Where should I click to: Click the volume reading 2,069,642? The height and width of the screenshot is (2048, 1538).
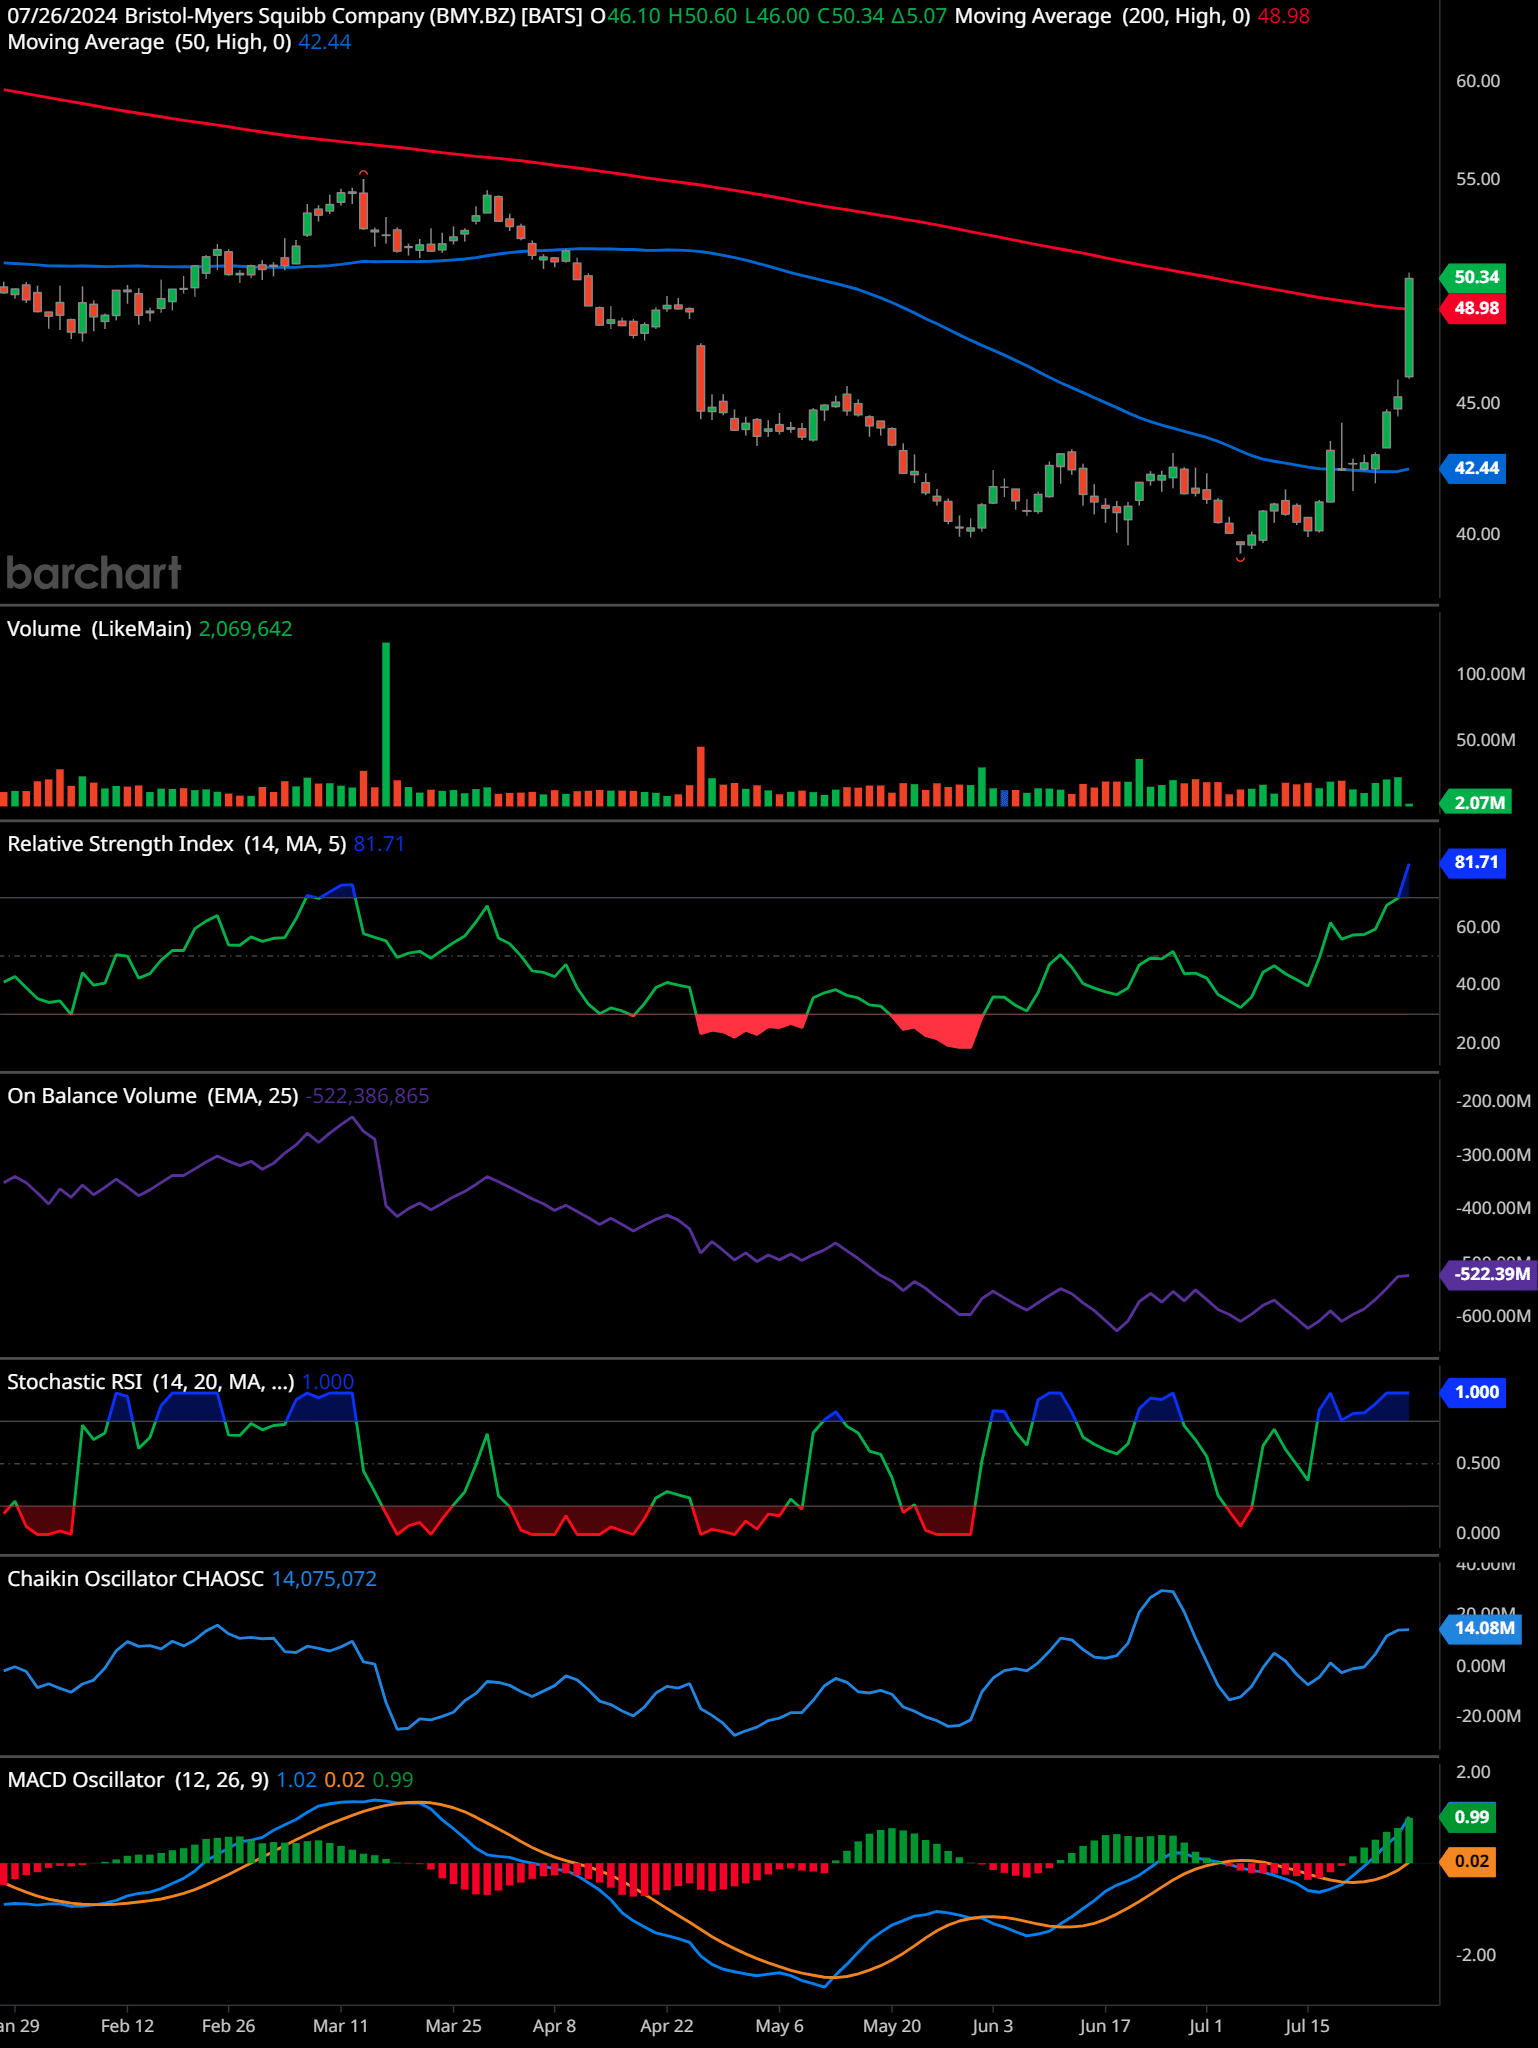[x=246, y=629]
